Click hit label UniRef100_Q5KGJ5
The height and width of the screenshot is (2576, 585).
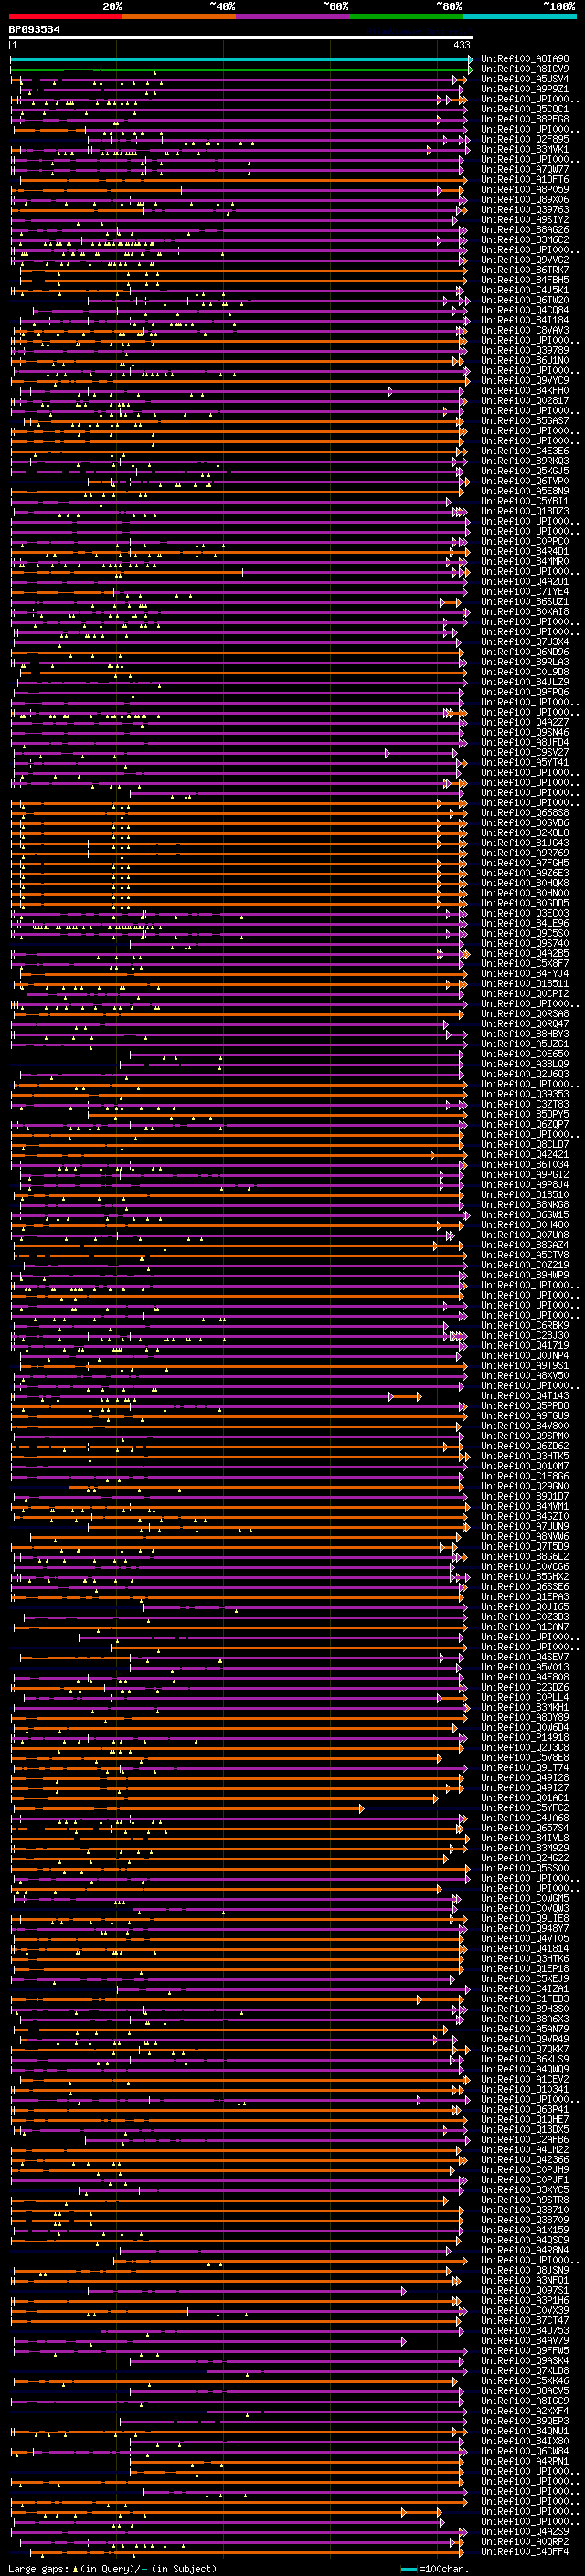525,471
